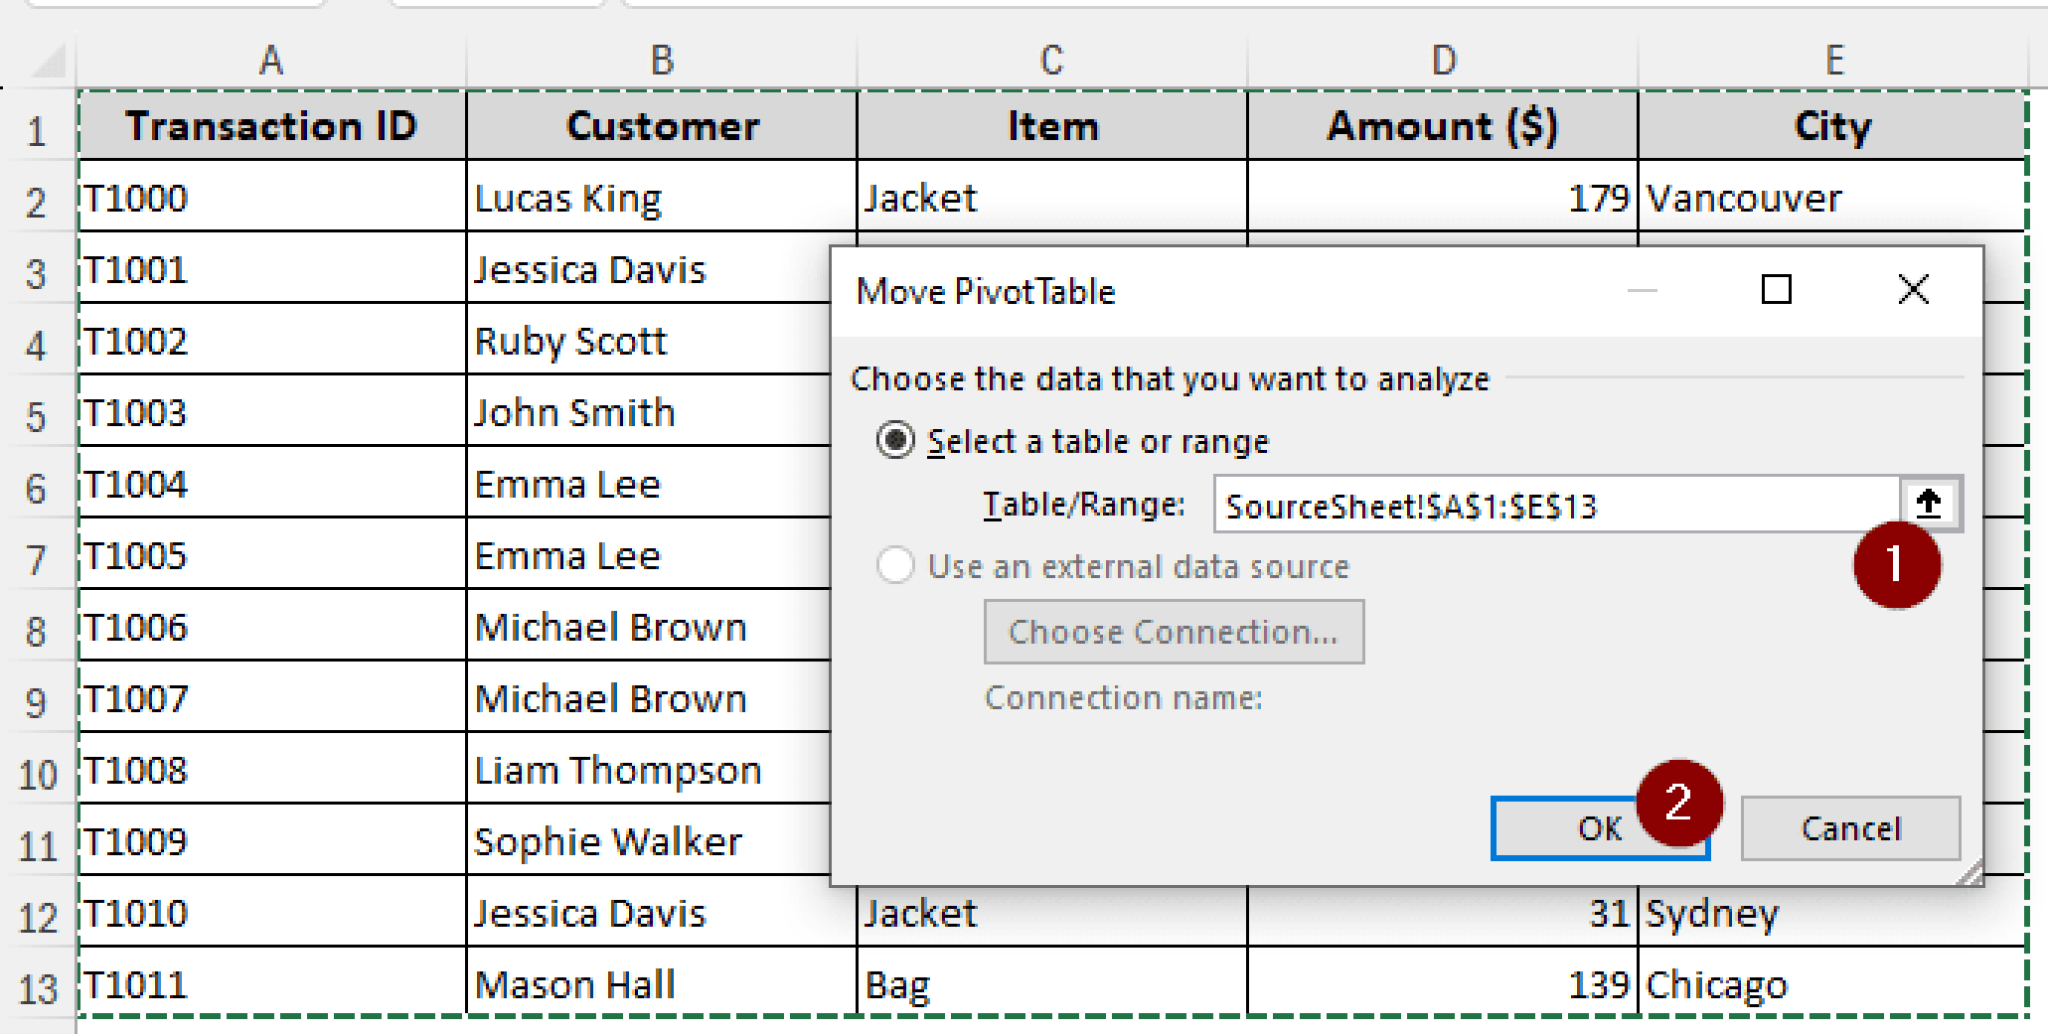
Task: Select column E header
Action: [1833, 62]
